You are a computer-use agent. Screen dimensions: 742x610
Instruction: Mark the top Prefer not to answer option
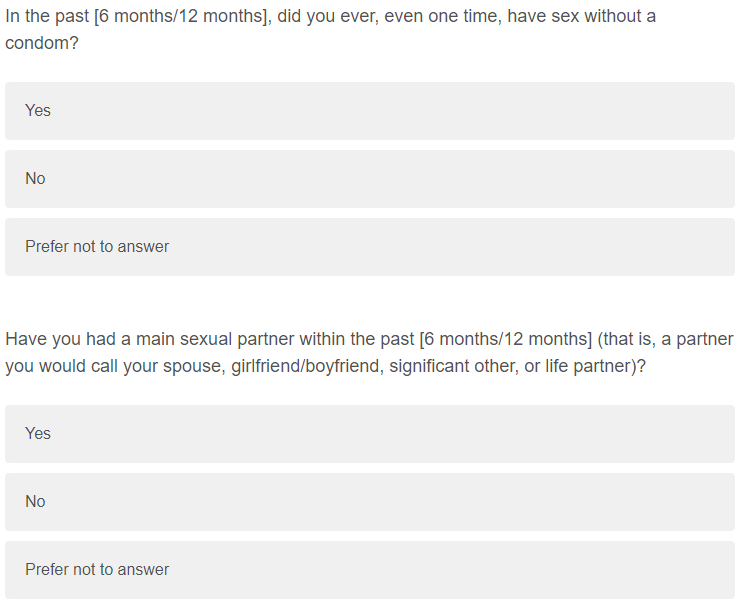(369, 247)
